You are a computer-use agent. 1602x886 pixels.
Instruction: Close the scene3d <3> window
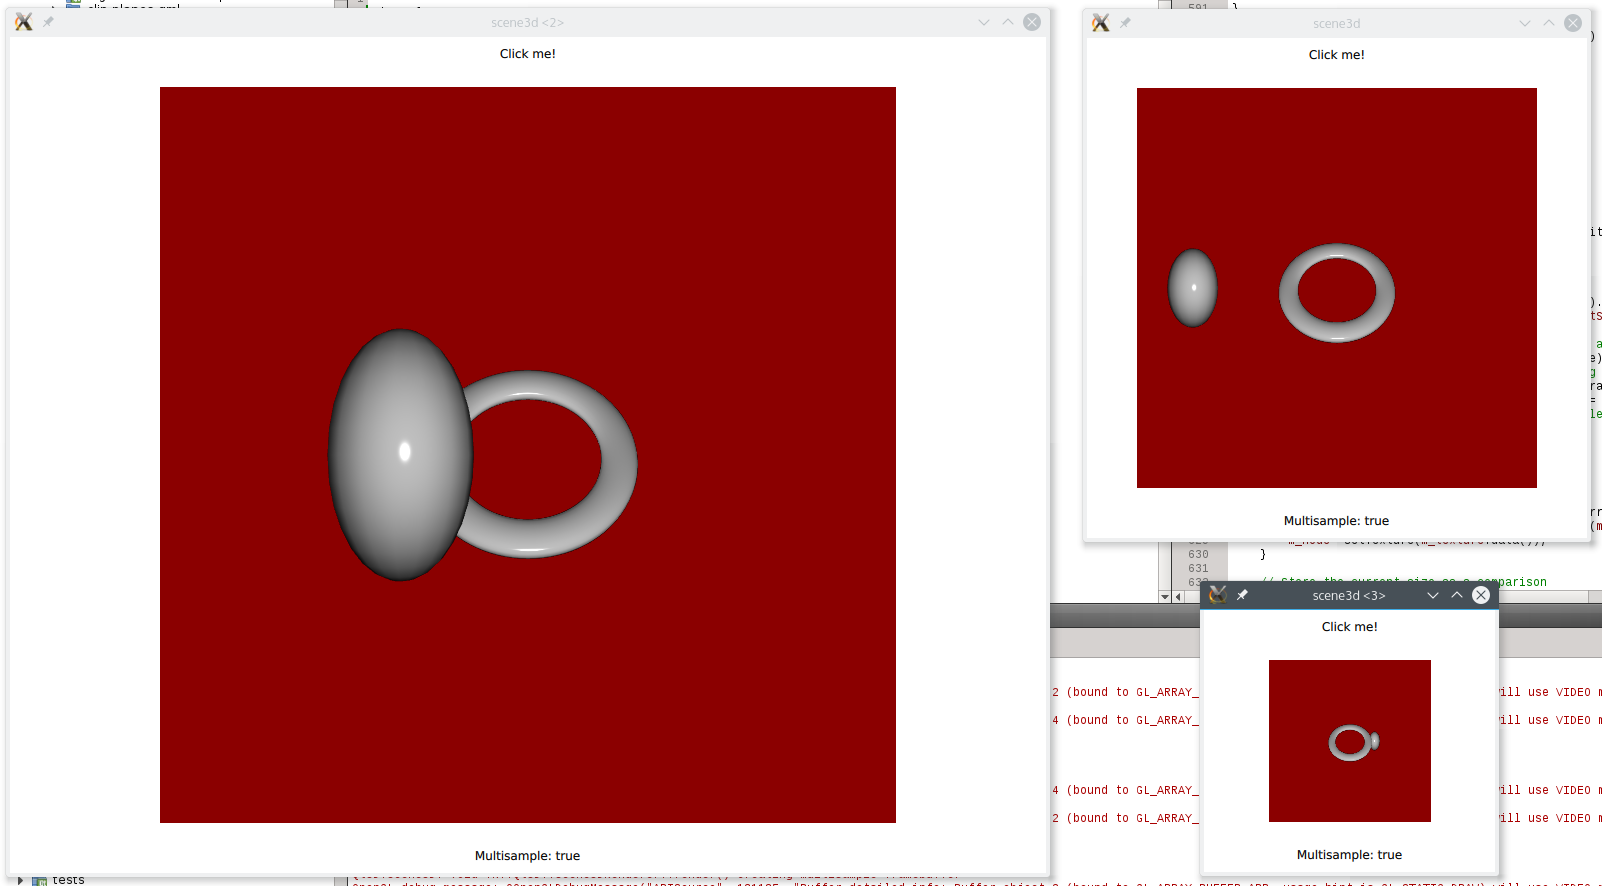pyautogui.click(x=1481, y=595)
